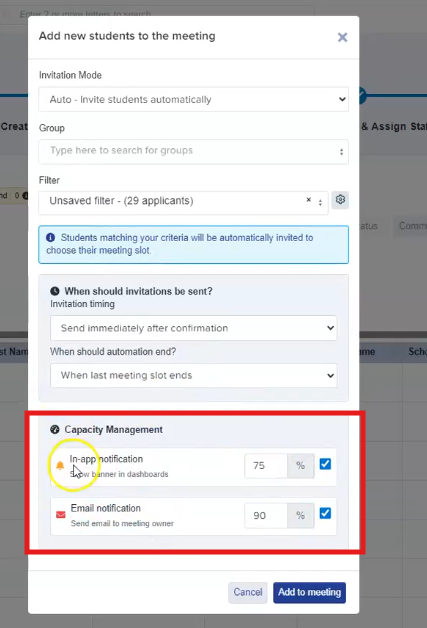427x628 pixels.
Task: Close the Add new students dialog
Action: click(342, 37)
